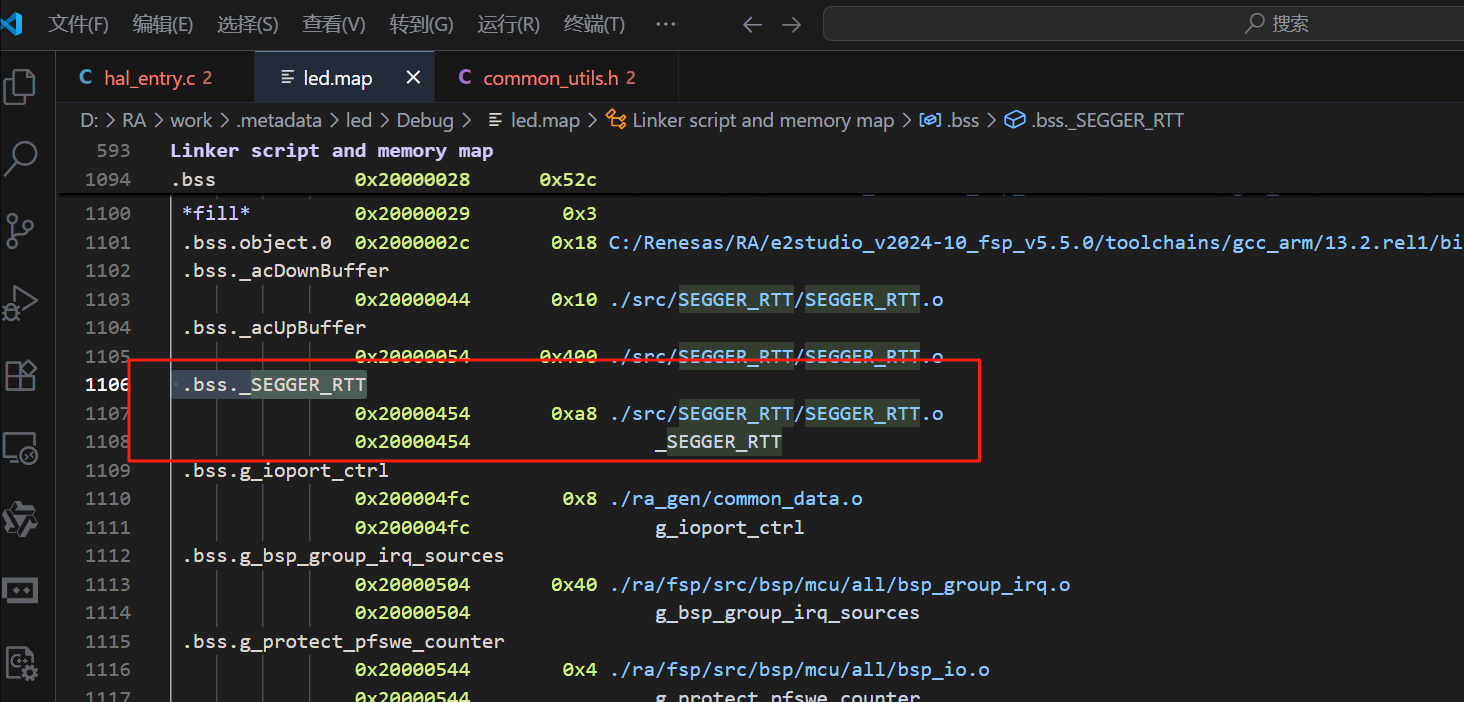Viewport: 1464px width, 702px height.
Task: Open the 文件(F) menu
Action: tap(79, 24)
